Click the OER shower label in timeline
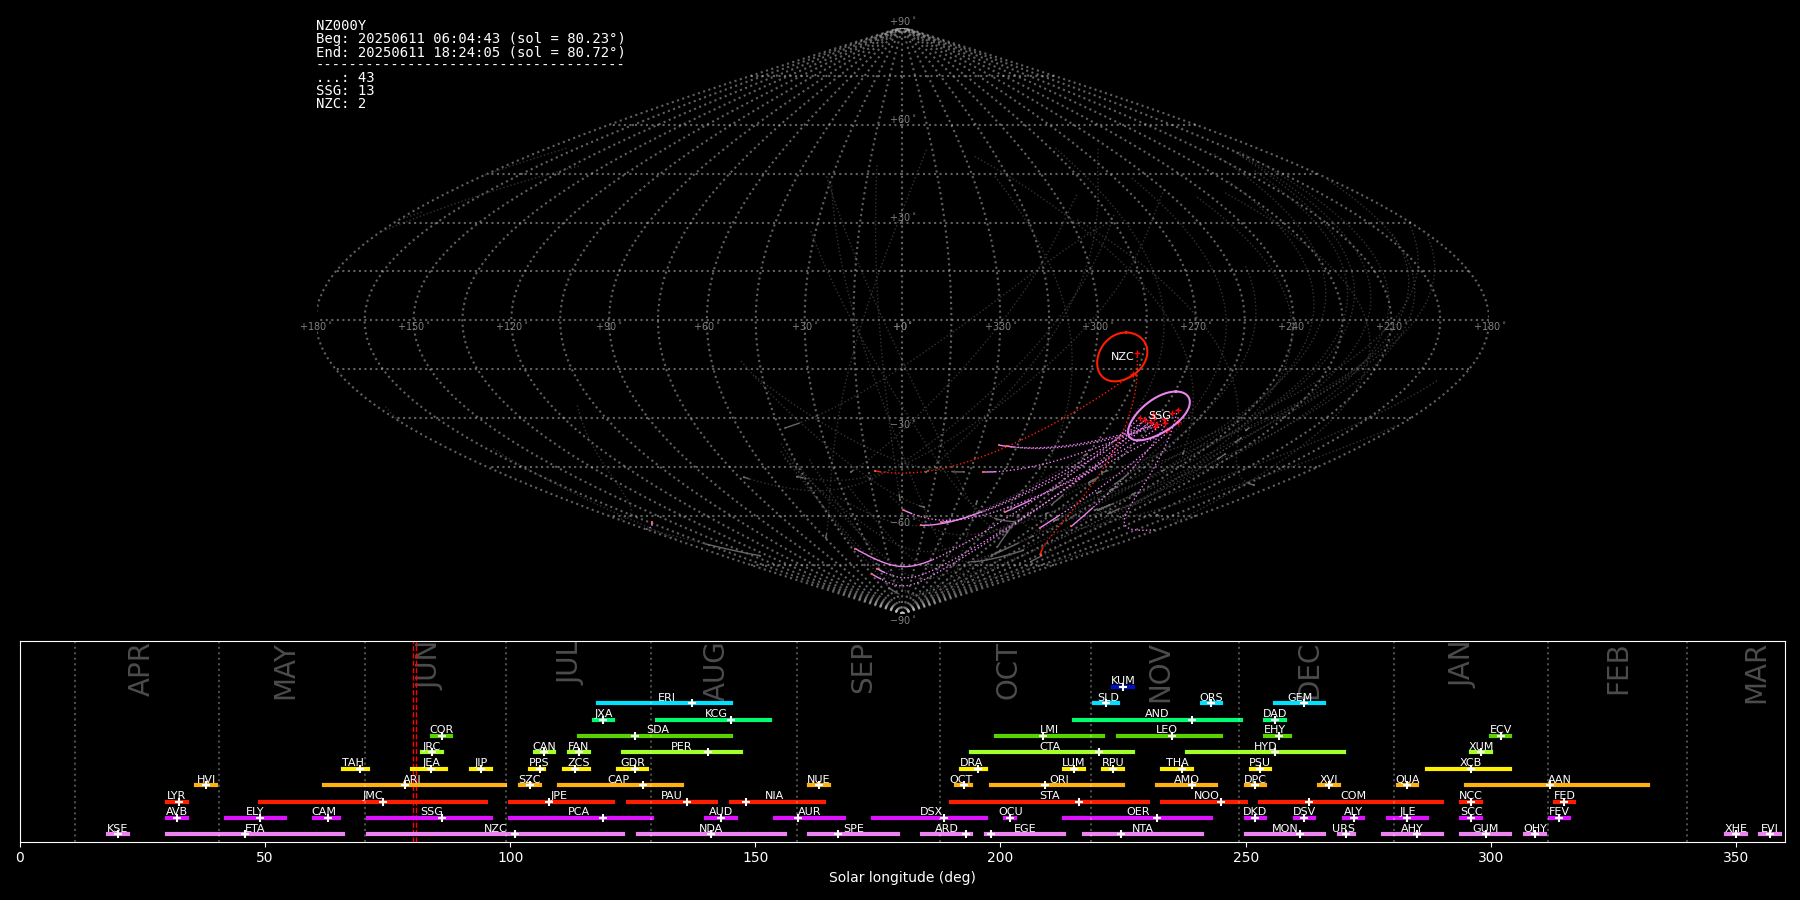This screenshot has height=900, width=1800. [1138, 812]
